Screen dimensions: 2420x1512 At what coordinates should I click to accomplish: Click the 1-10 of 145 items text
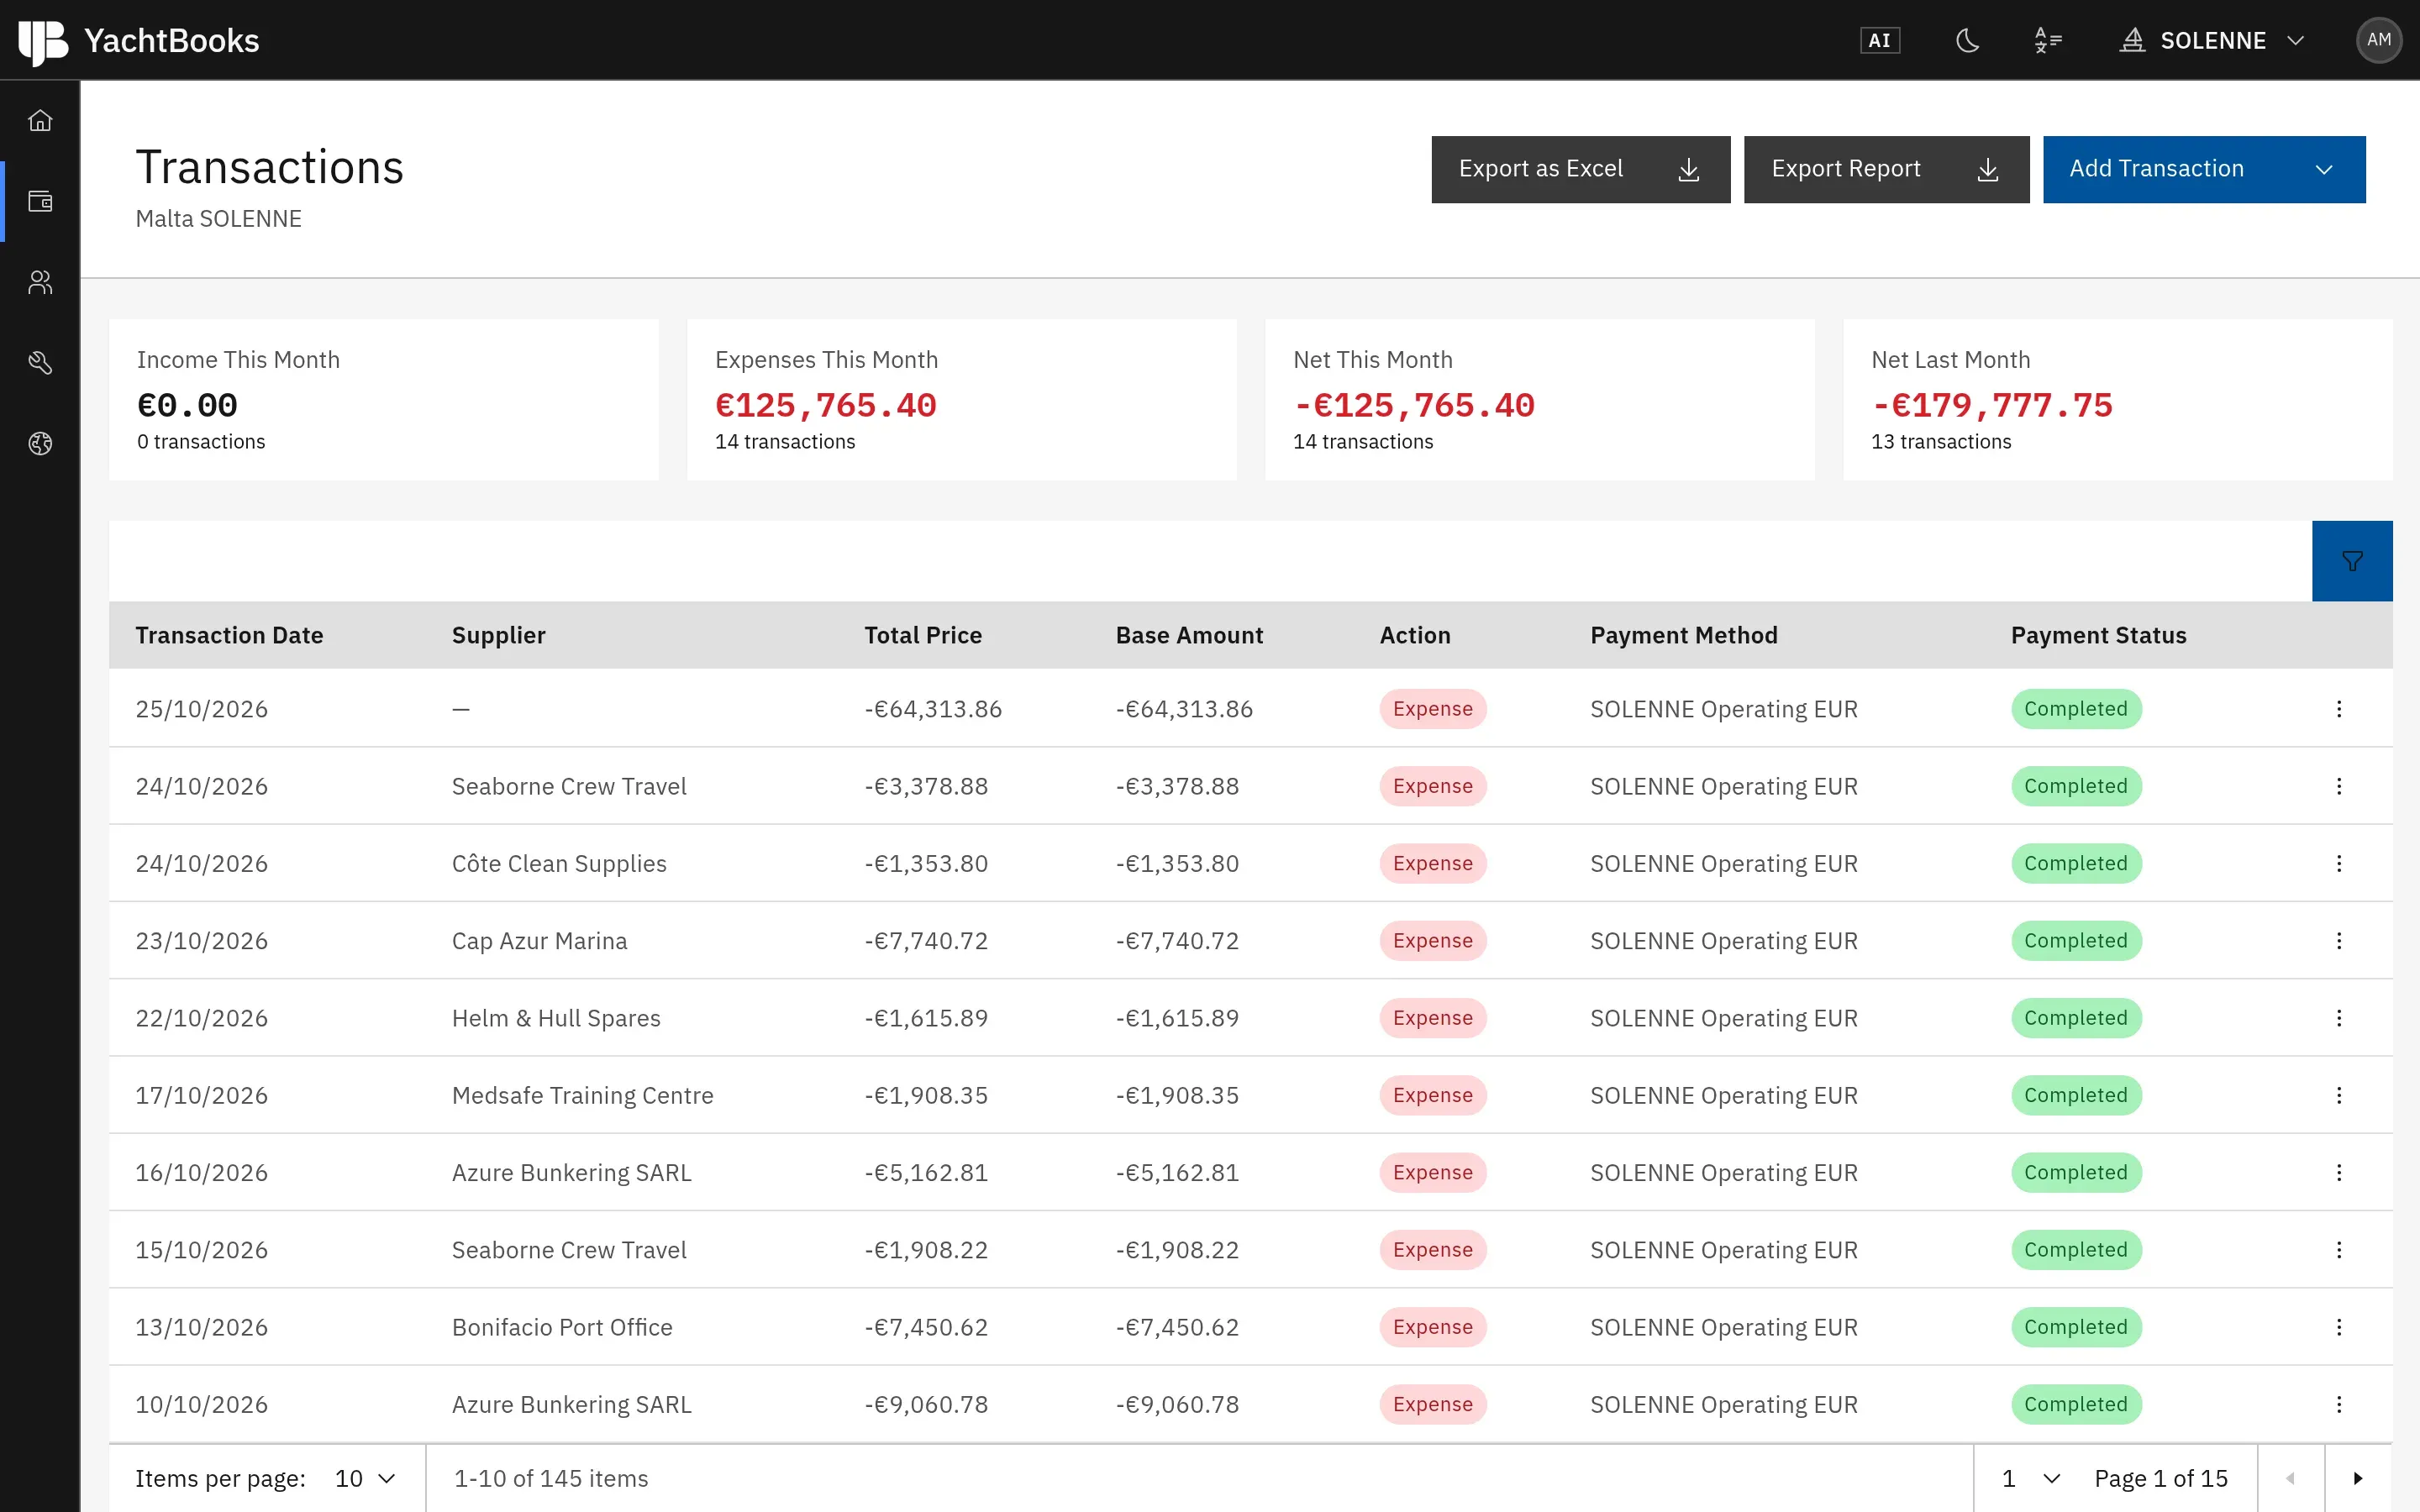click(x=551, y=1478)
